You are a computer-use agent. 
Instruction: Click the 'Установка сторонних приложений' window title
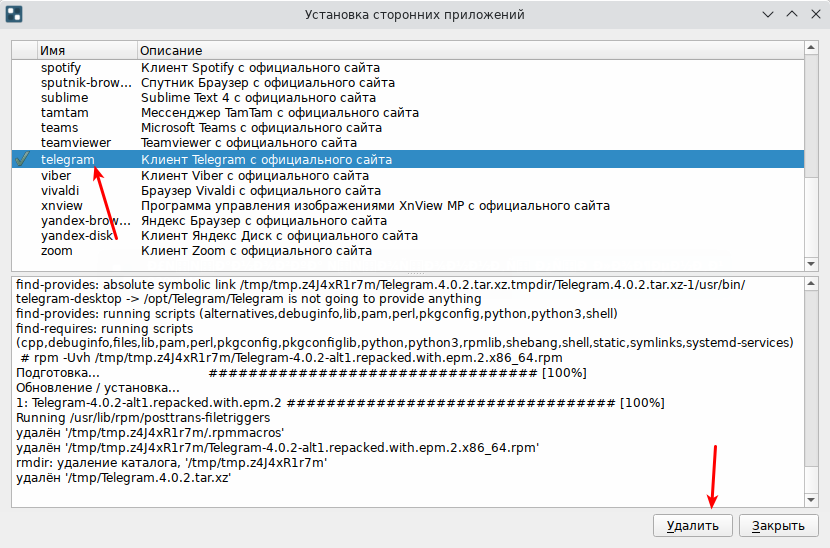(414, 14)
